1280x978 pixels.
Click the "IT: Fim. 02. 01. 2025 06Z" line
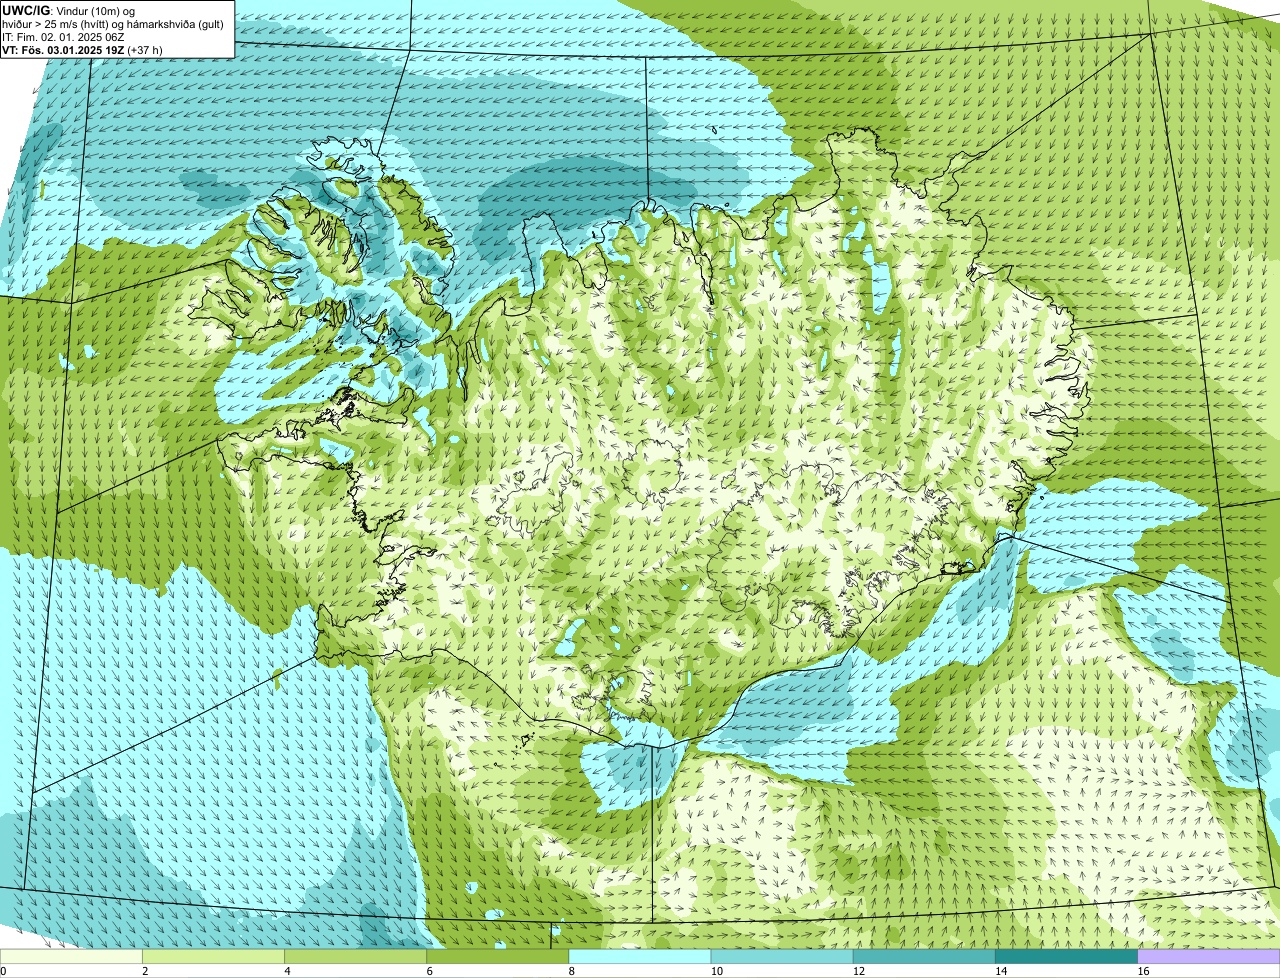coord(64,36)
